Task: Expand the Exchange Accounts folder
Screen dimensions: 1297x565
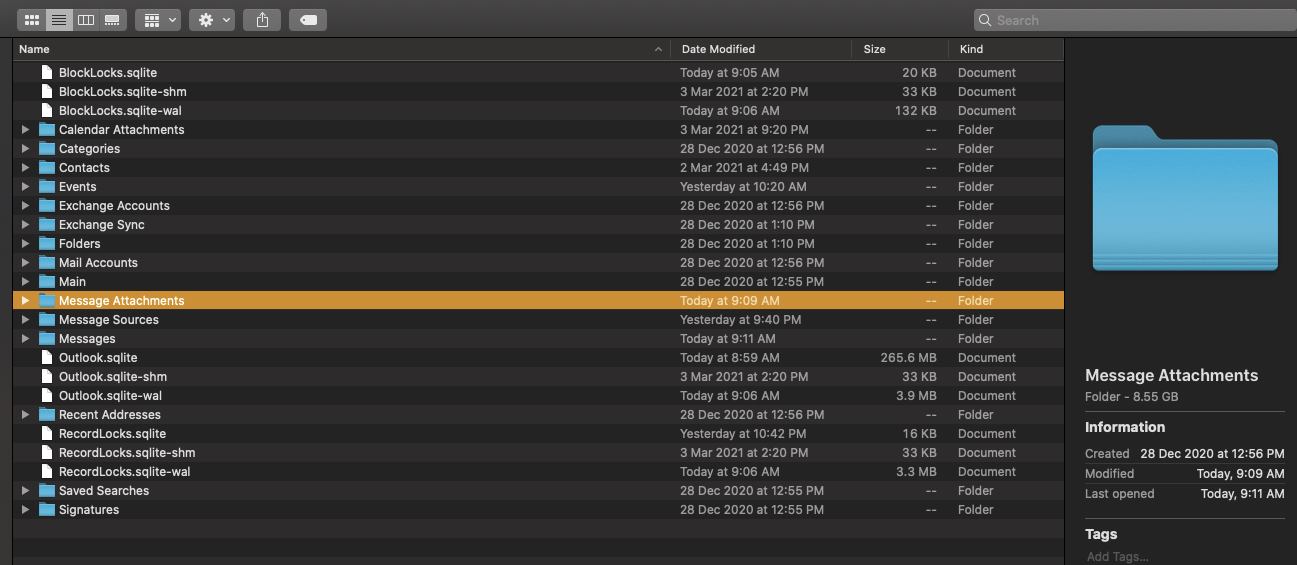Action: pos(26,206)
